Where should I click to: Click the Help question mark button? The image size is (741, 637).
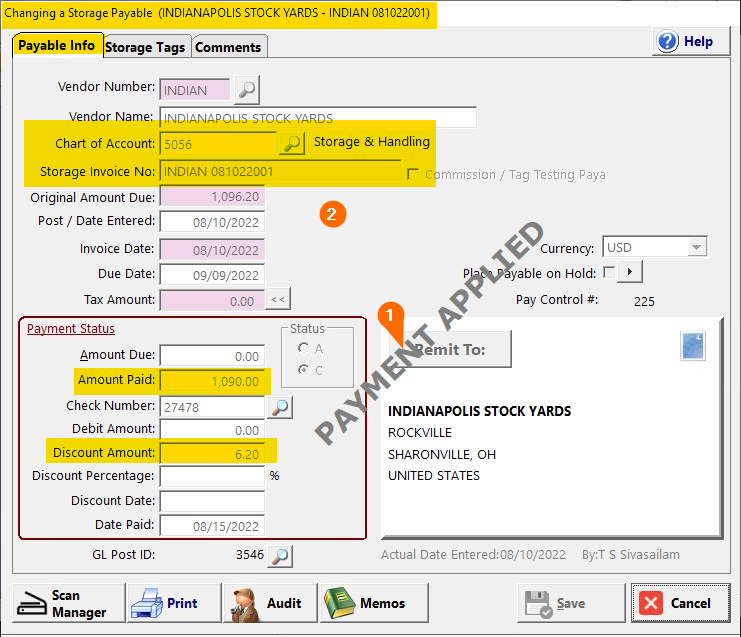point(691,42)
